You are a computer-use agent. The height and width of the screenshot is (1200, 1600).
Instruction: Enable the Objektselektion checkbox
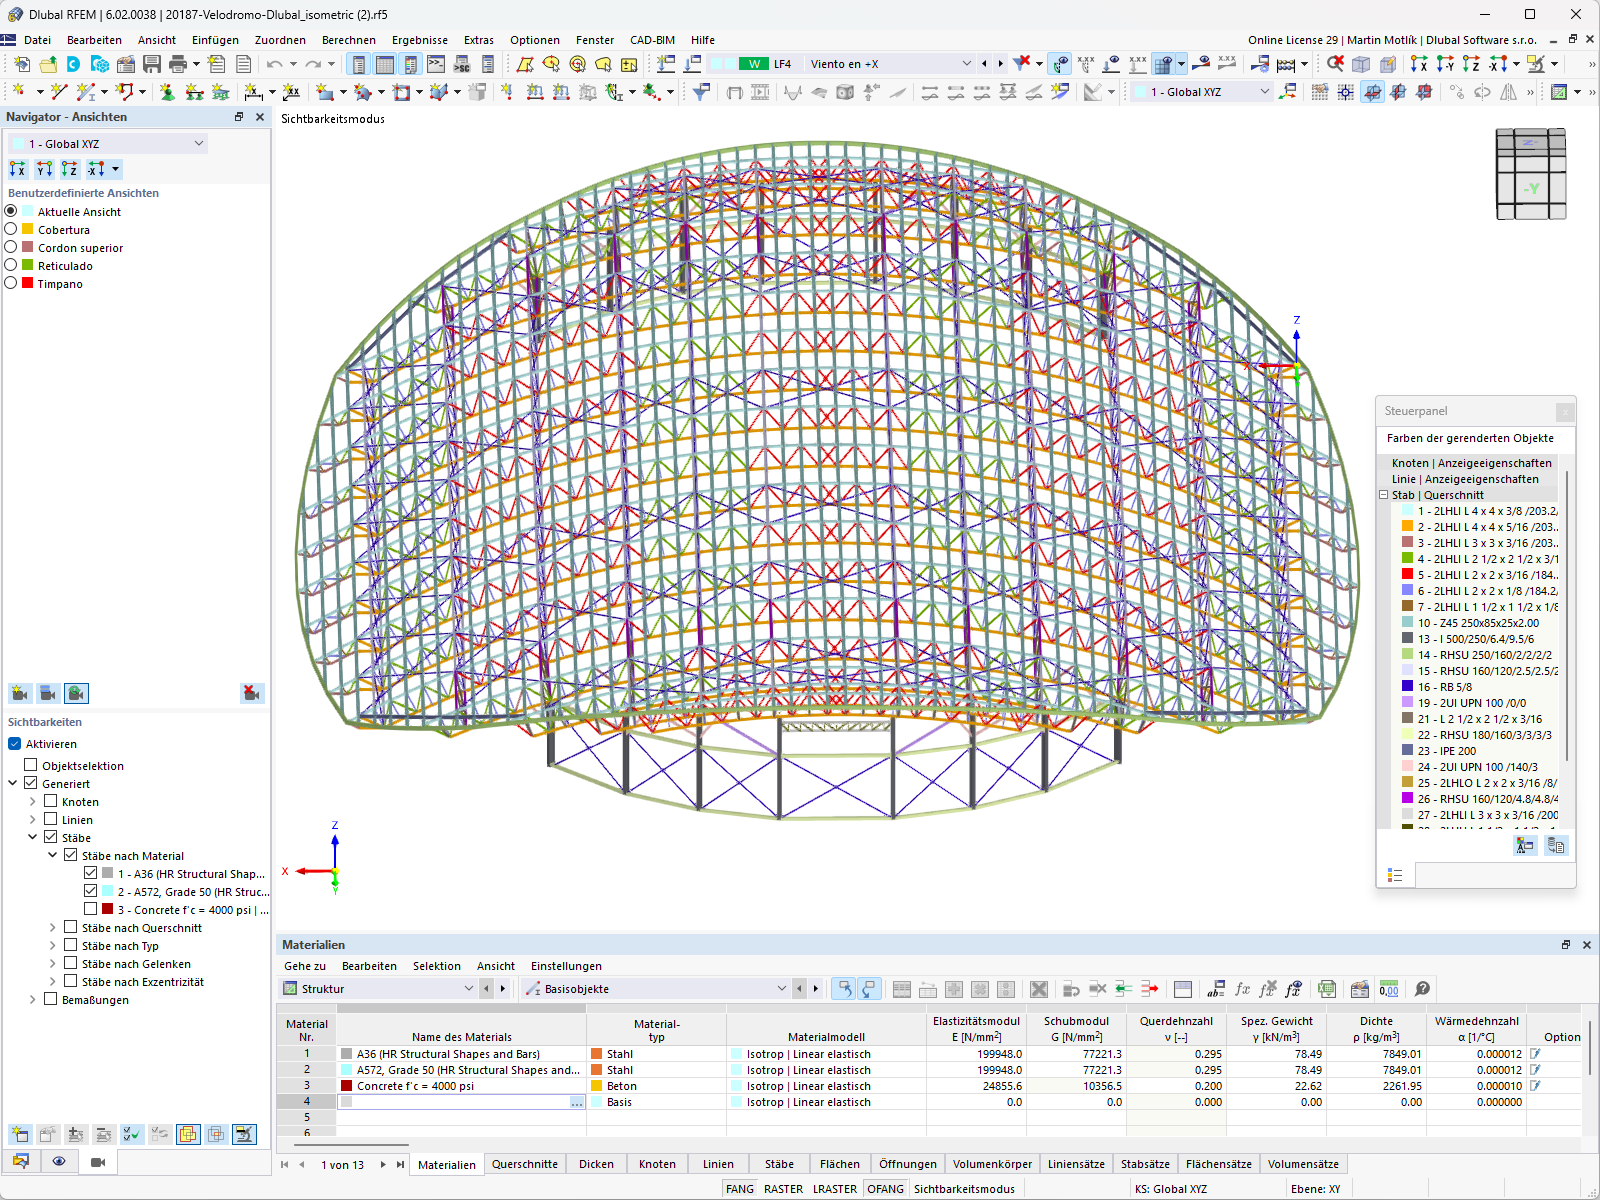point(31,765)
